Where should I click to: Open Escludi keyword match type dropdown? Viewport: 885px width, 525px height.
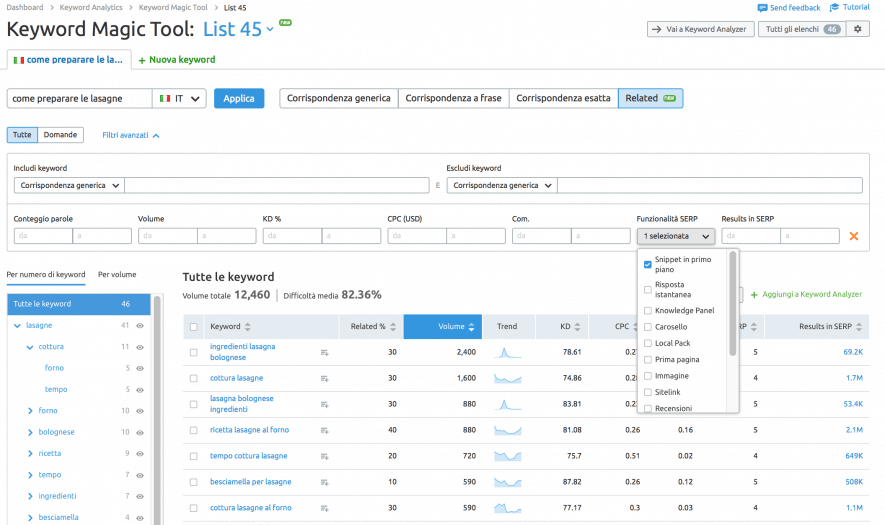502,185
